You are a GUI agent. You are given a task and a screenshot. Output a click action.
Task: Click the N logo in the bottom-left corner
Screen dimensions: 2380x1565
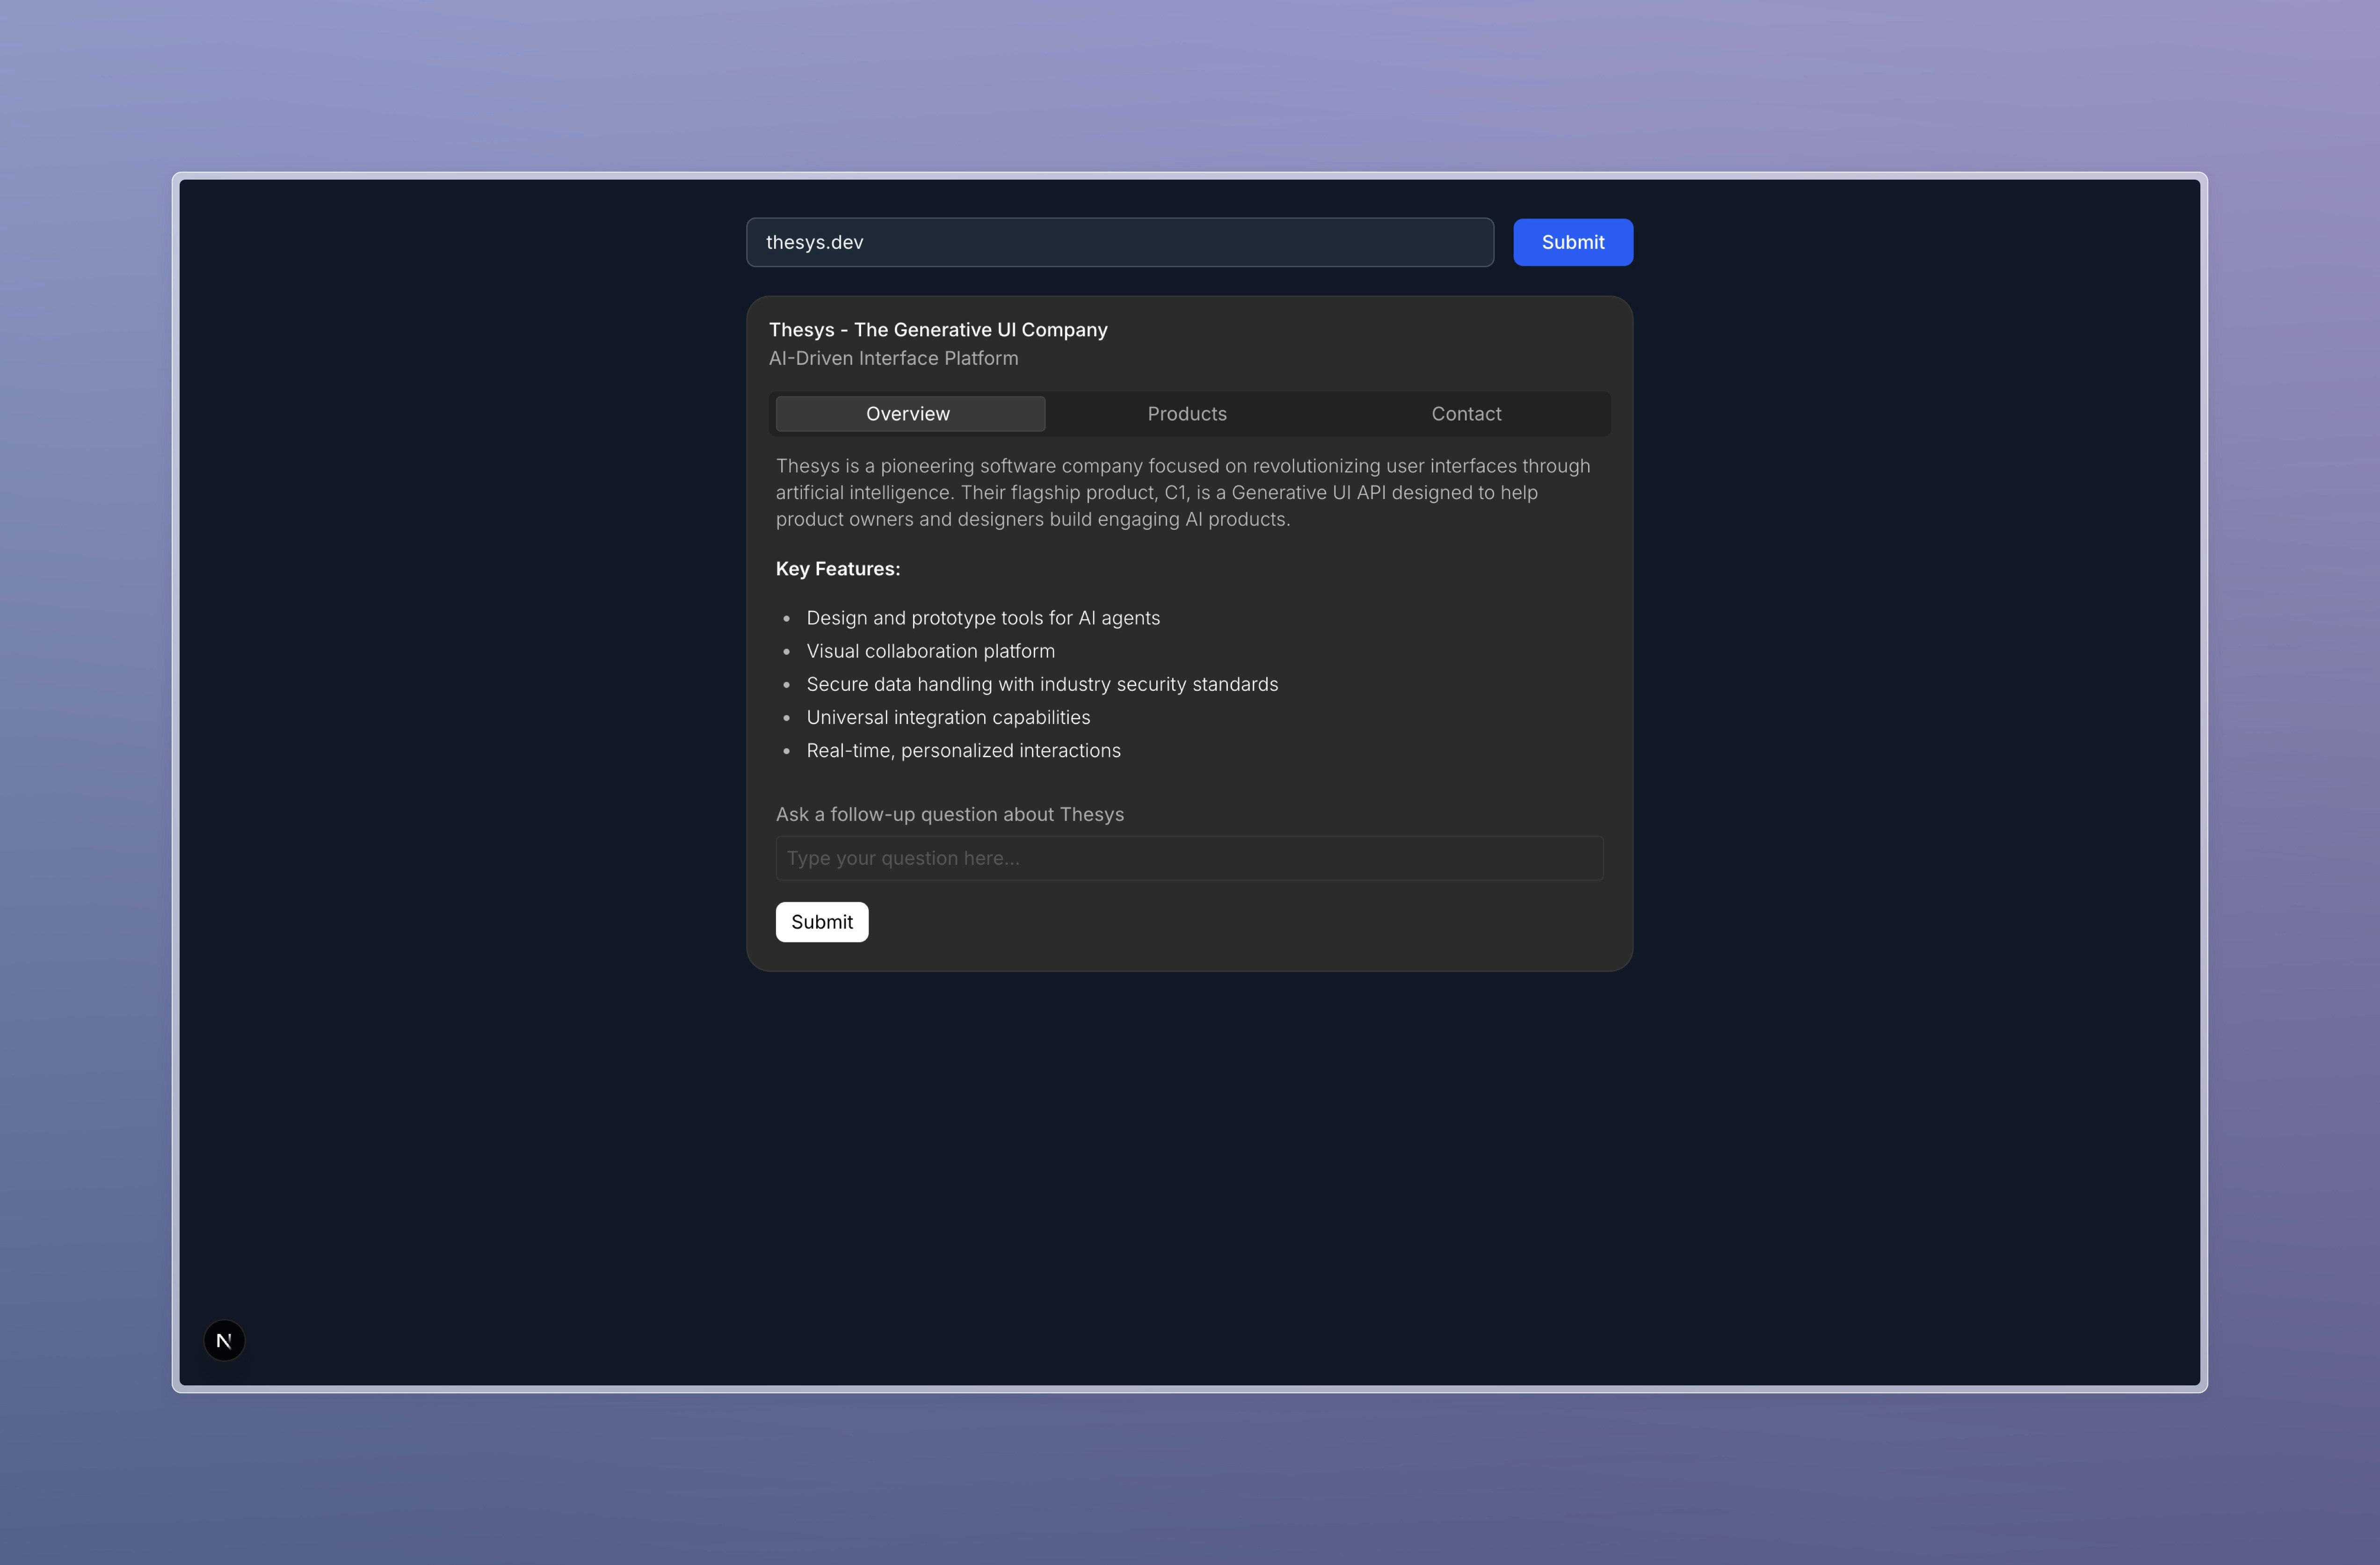click(224, 1340)
